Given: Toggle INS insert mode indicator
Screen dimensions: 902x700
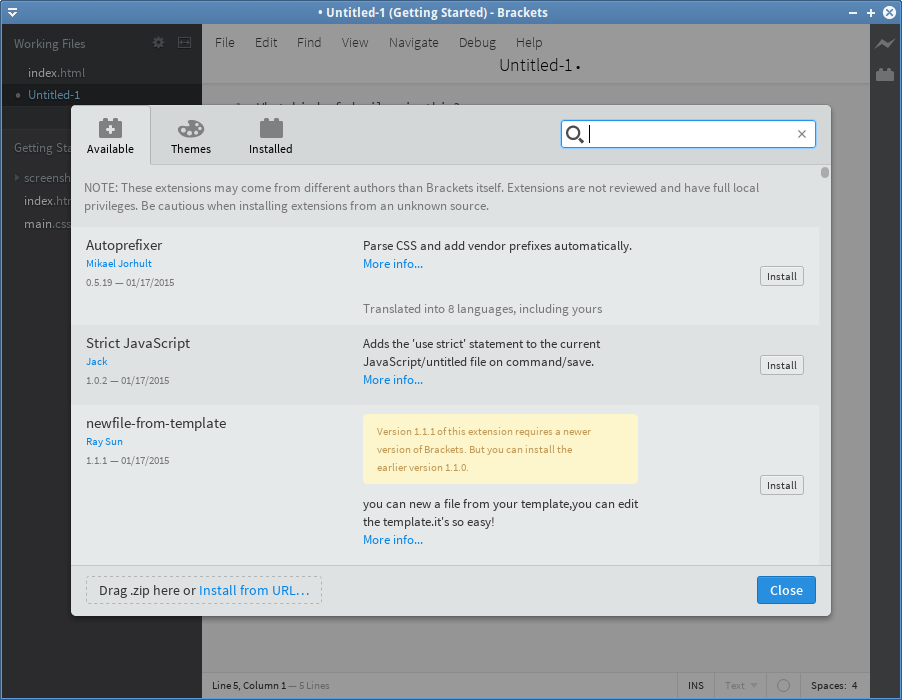Looking at the screenshot, I should [x=695, y=686].
